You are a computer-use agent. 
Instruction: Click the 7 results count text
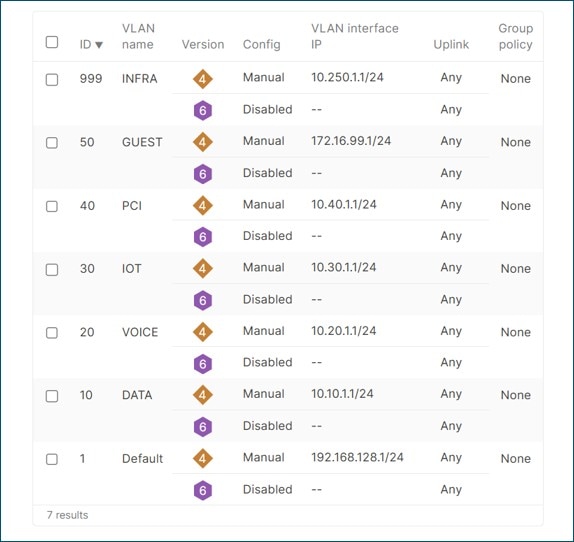67,515
